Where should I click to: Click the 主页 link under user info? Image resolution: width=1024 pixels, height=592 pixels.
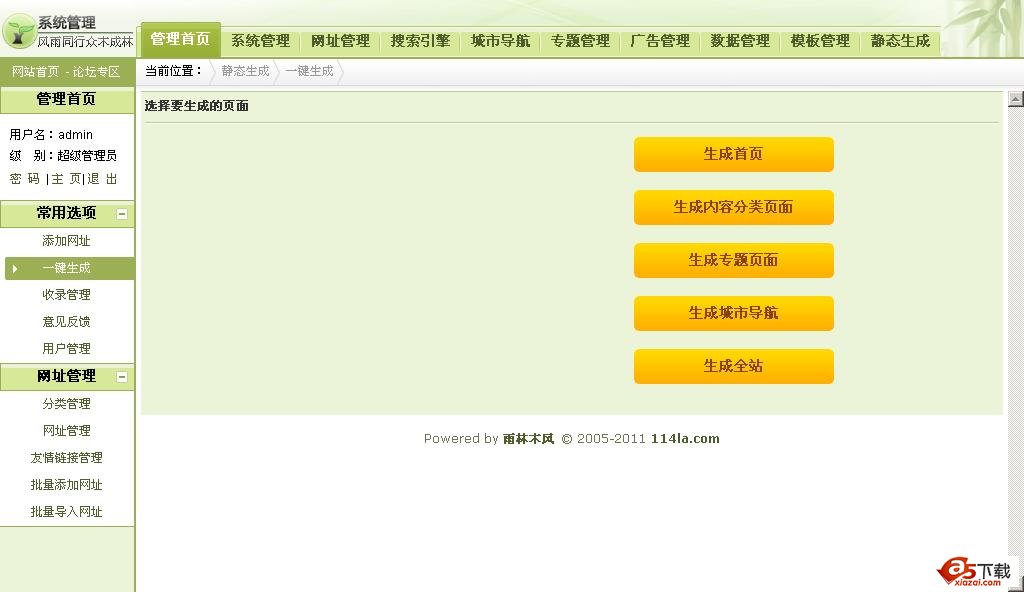[x=67, y=179]
